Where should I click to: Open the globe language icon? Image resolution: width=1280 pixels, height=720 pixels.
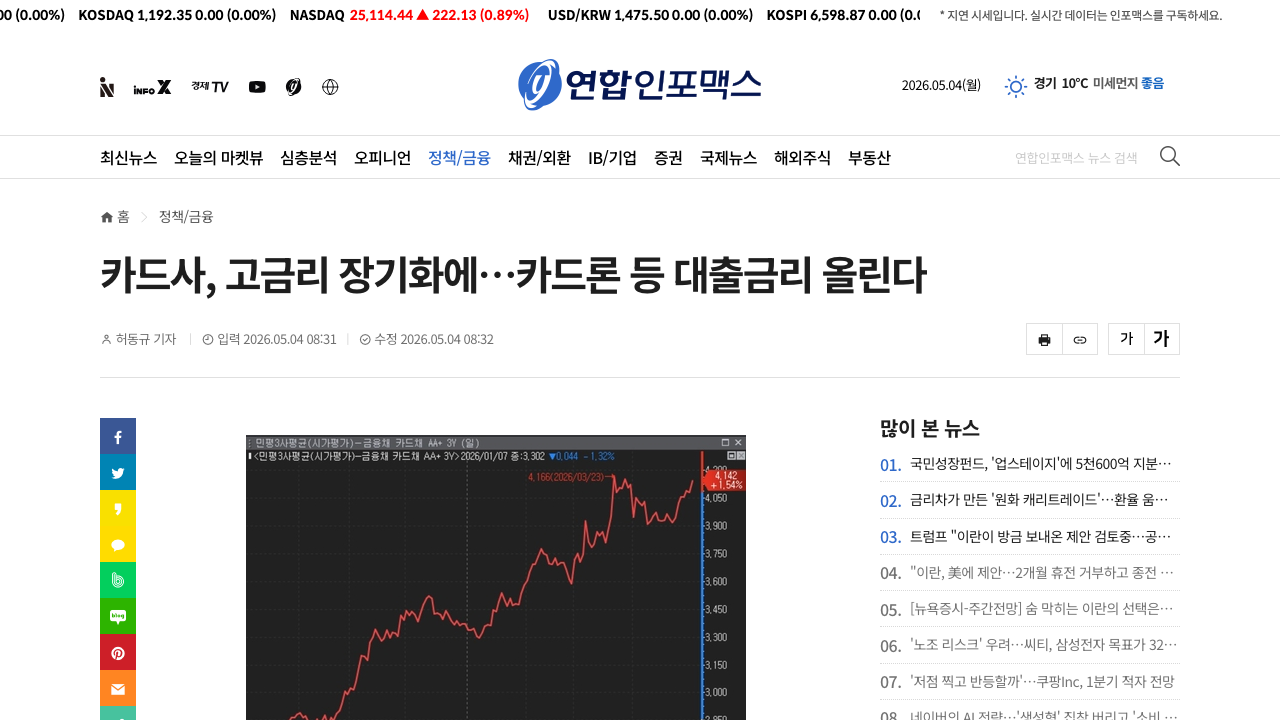pos(330,87)
